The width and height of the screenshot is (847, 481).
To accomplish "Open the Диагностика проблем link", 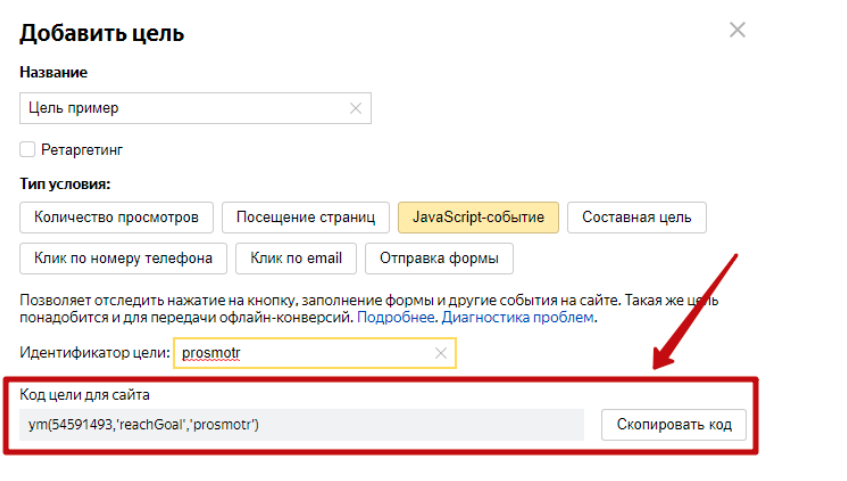I will pos(517,317).
